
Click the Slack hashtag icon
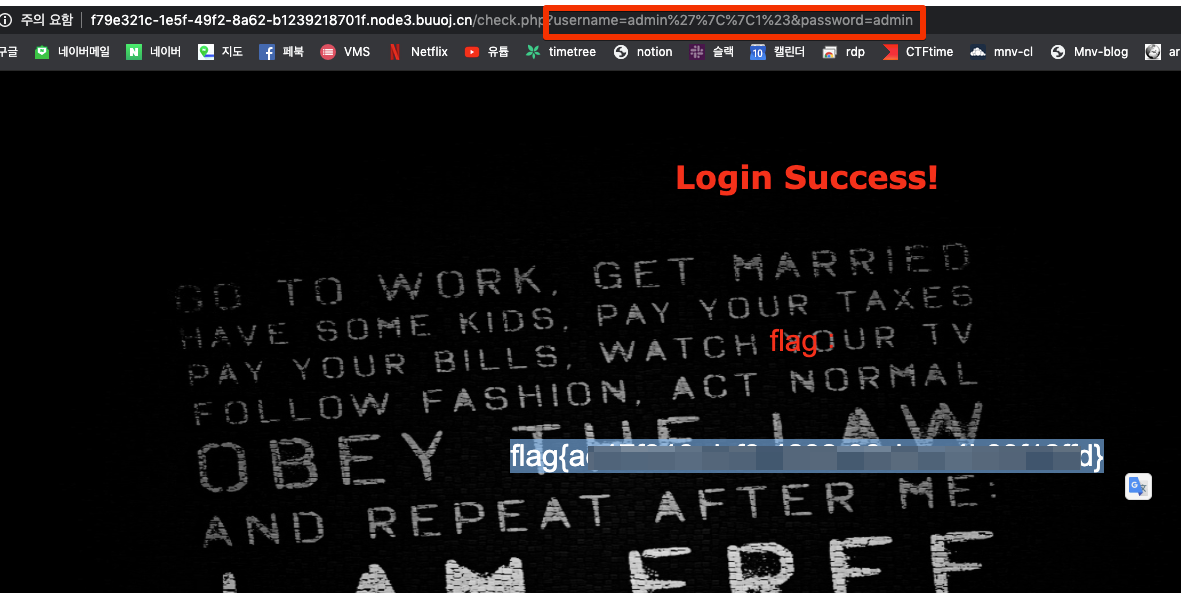point(697,52)
